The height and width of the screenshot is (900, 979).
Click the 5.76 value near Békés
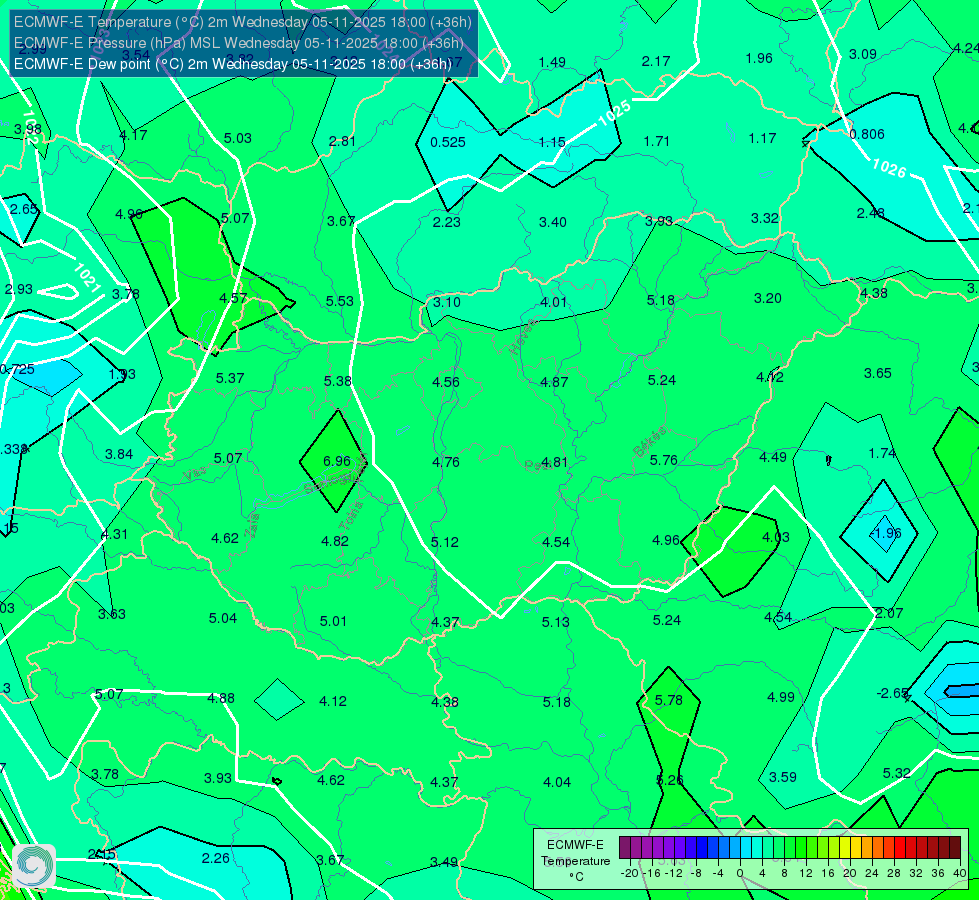point(663,460)
